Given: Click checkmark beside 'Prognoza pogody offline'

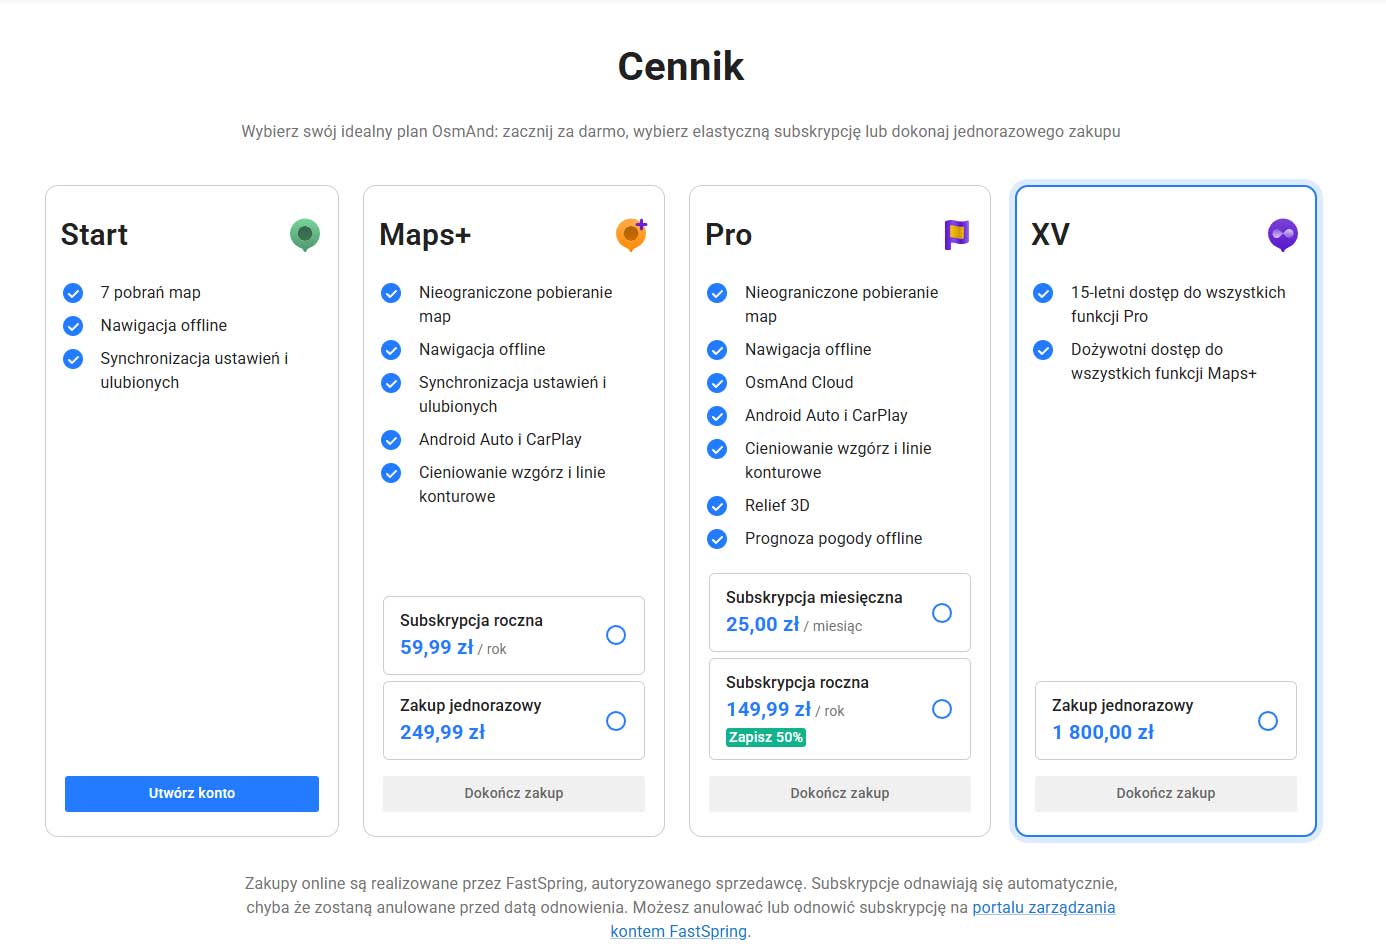Looking at the screenshot, I should point(717,539).
